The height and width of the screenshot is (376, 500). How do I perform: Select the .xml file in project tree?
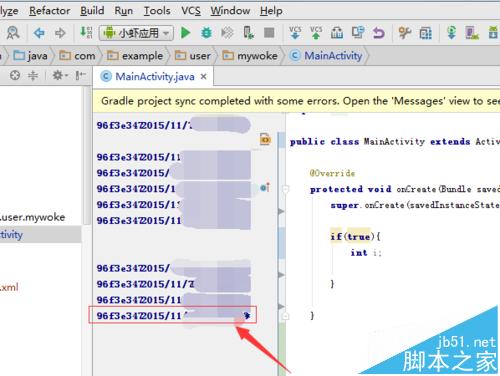(9, 287)
